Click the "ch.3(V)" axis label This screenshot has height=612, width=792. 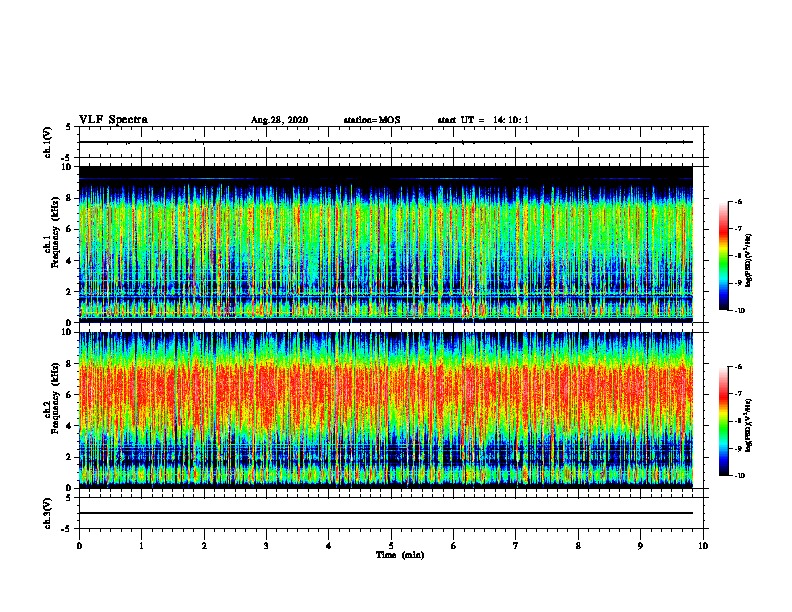pyautogui.click(x=47, y=513)
